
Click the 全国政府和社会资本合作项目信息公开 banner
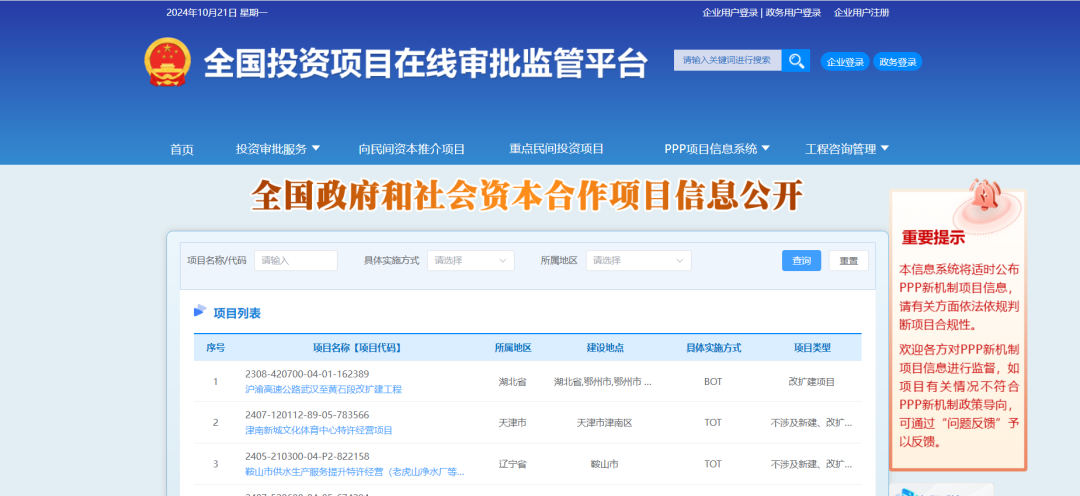pyautogui.click(x=527, y=195)
